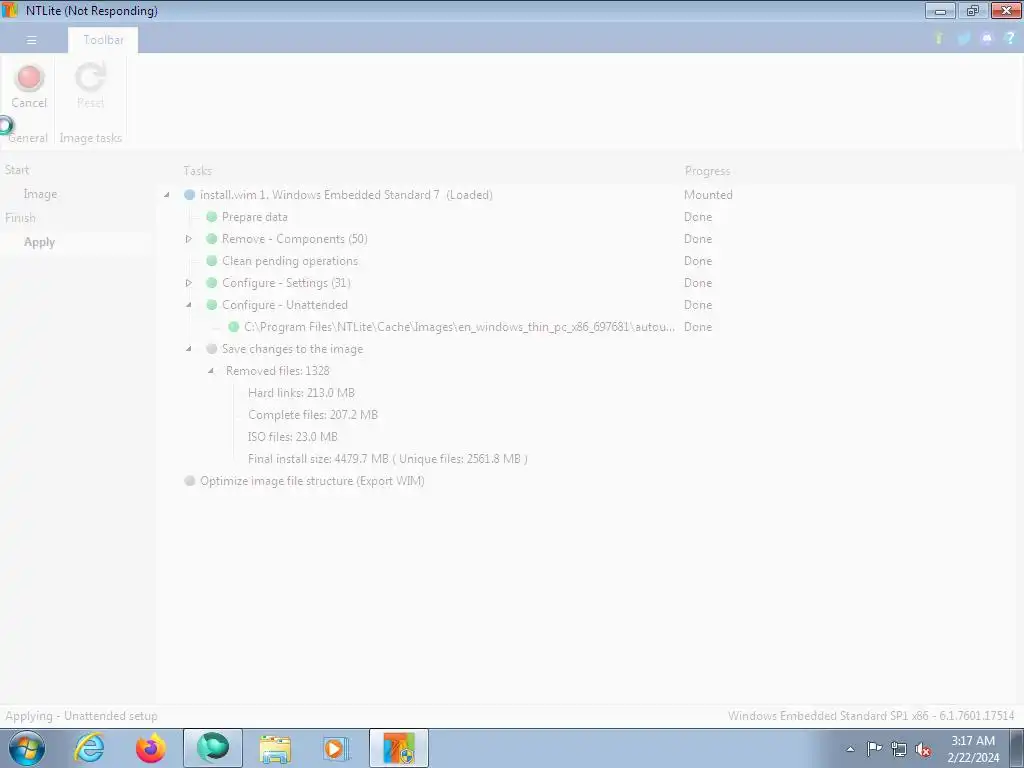
Task: Click the Progress column header
Action: [707, 170]
